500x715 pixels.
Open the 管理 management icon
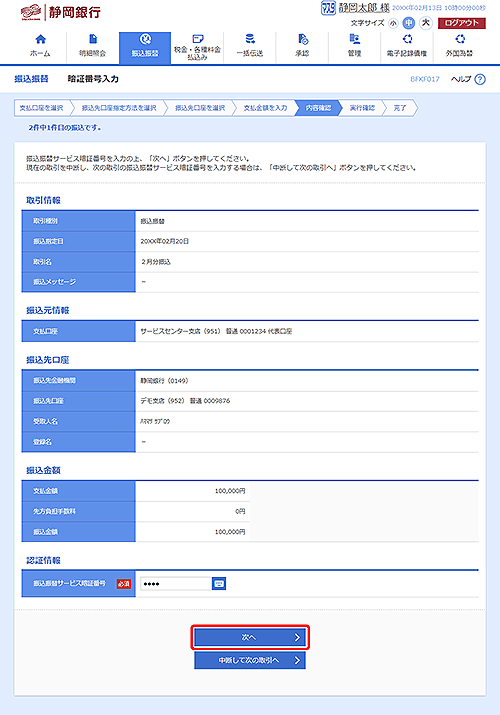pyautogui.click(x=355, y=39)
